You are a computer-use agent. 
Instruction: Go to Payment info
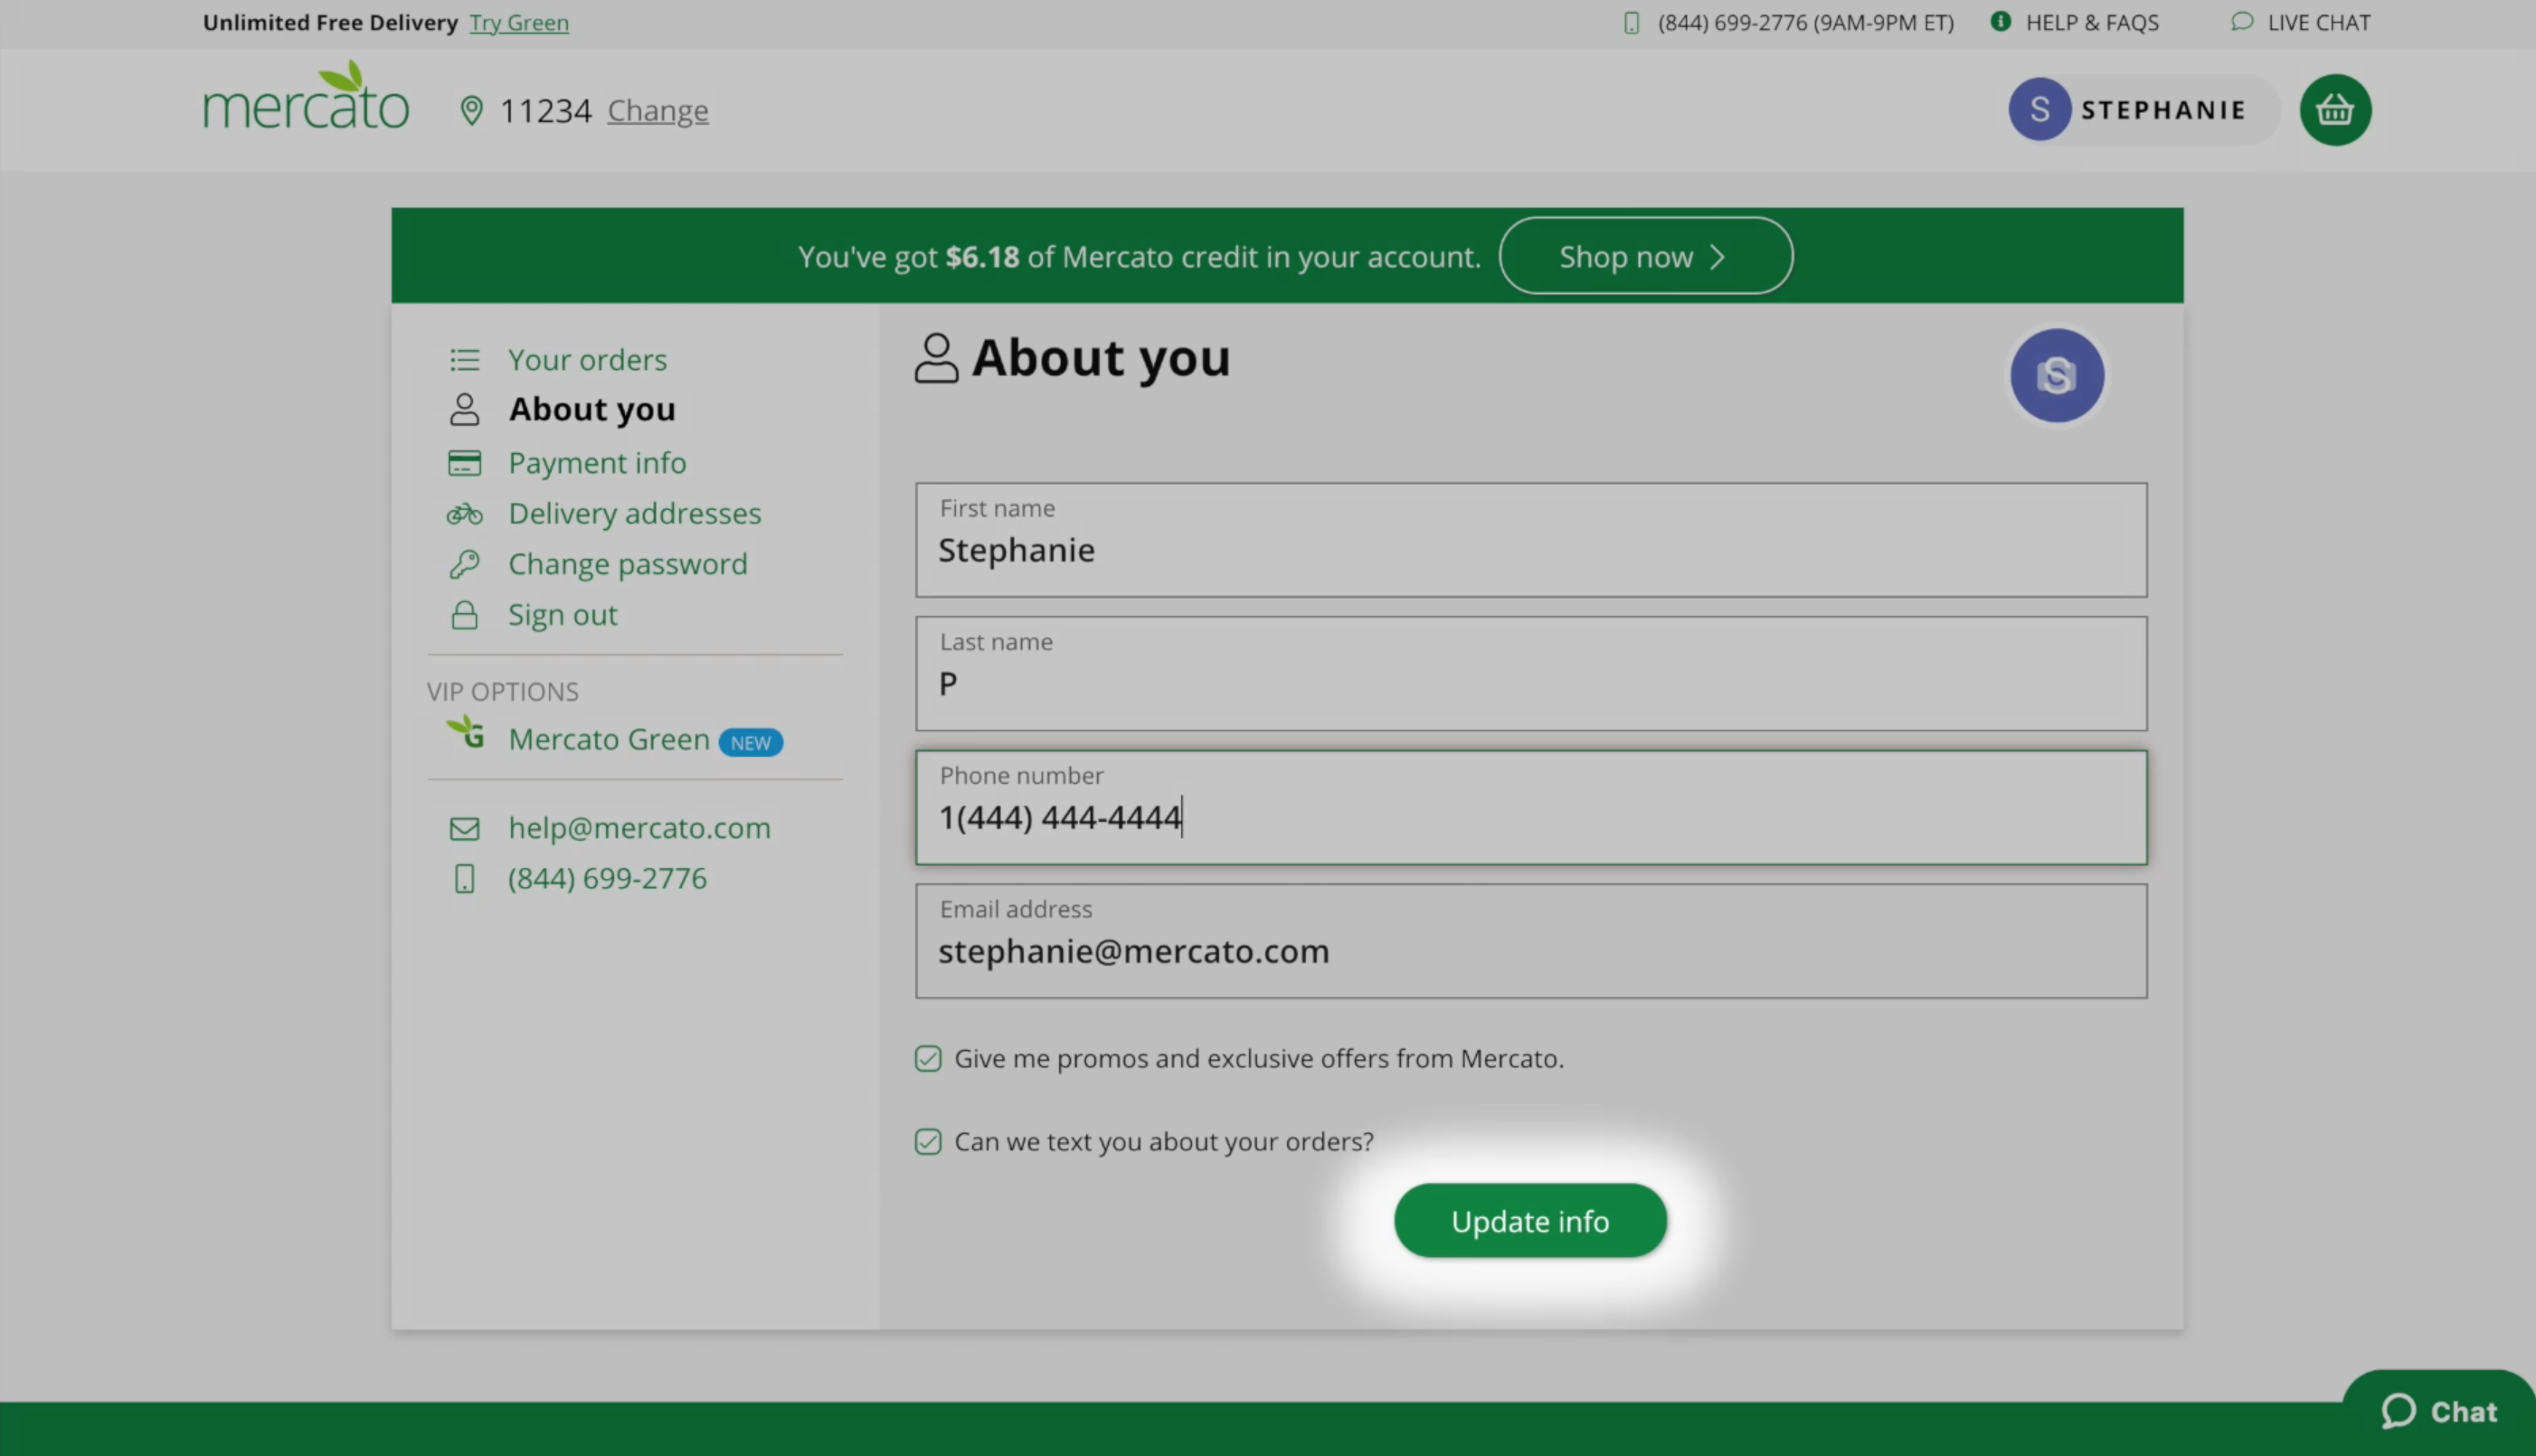[x=597, y=463]
